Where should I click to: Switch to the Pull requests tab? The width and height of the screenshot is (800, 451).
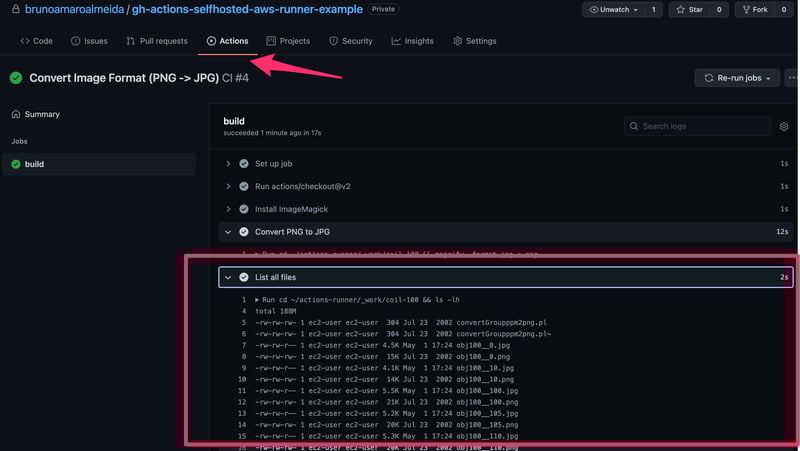pyautogui.click(x=157, y=41)
